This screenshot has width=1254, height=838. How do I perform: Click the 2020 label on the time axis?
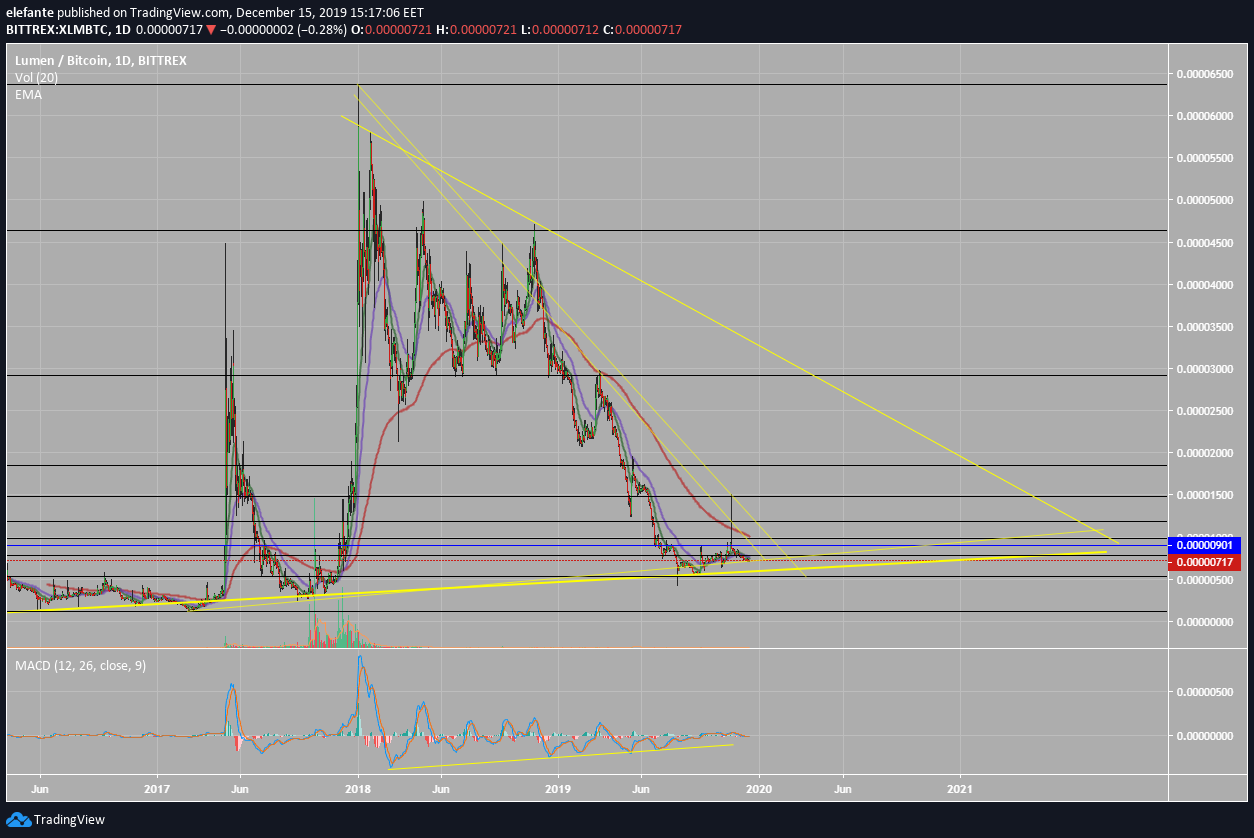759,788
